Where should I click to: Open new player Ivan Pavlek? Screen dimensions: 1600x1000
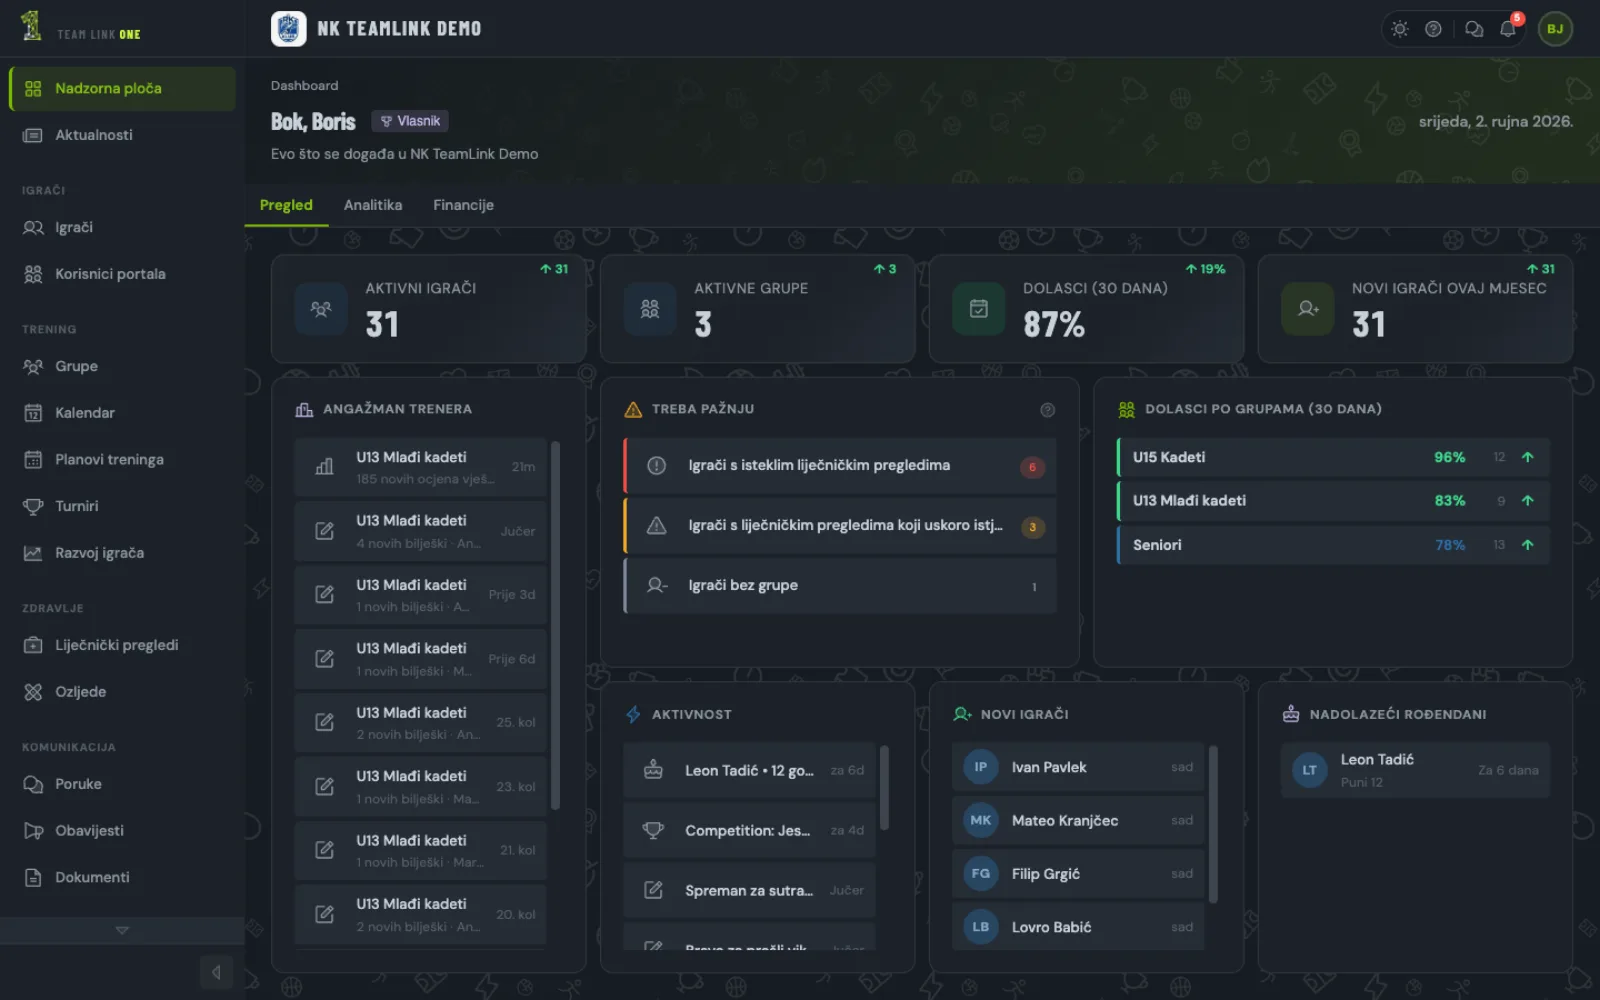click(x=1079, y=768)
